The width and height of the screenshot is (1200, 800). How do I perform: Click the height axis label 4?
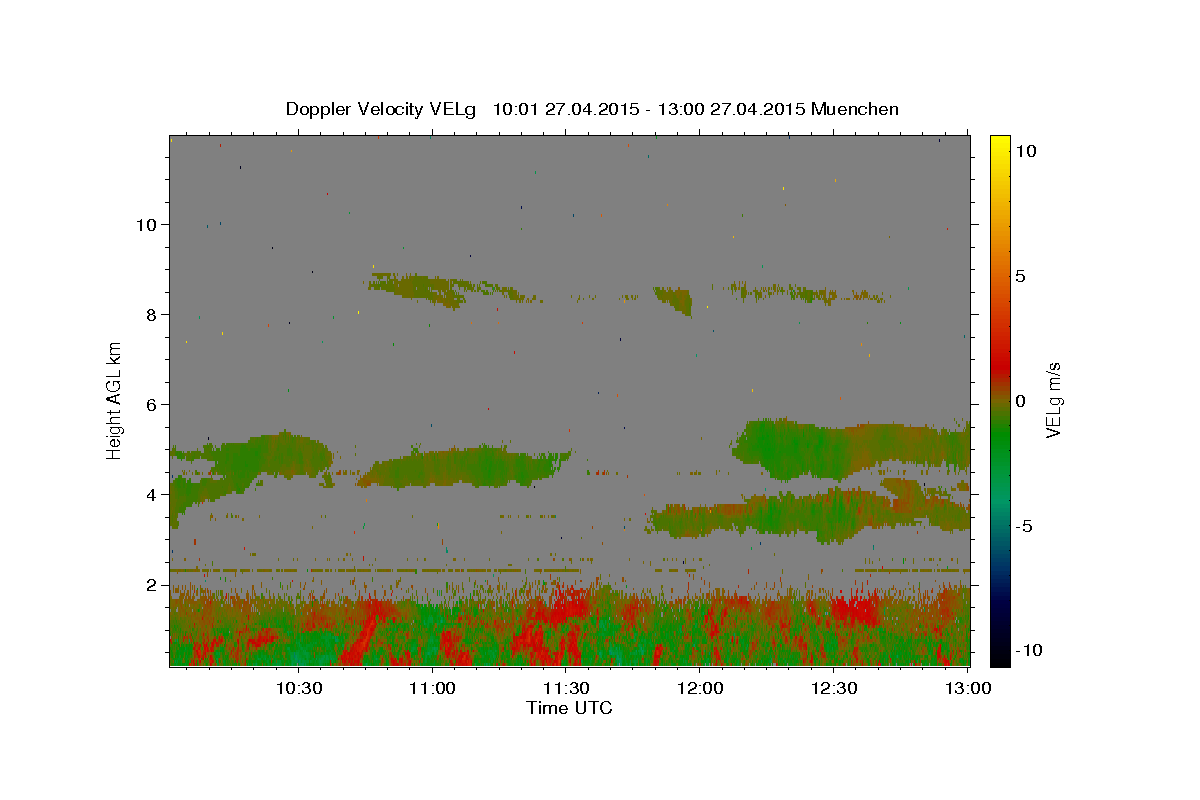pos(151,494)
